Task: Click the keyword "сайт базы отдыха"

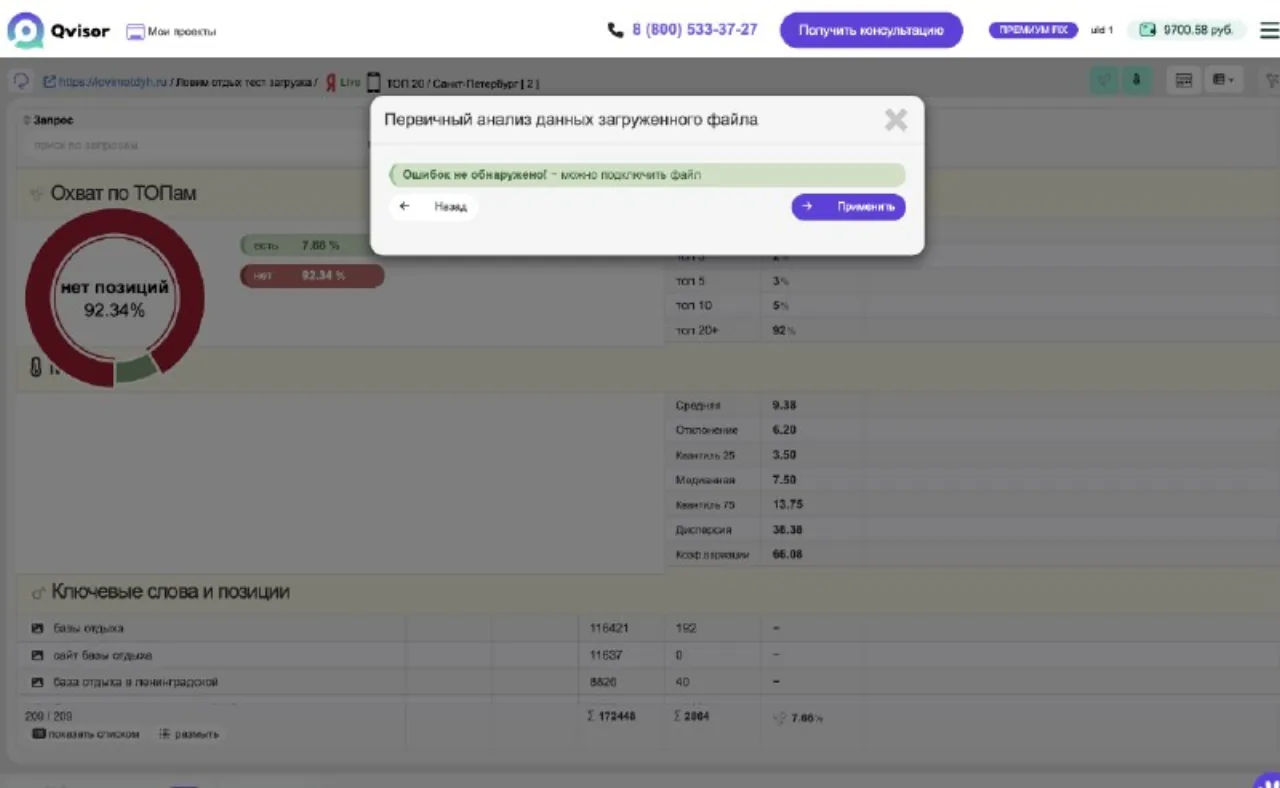Action: tap(102, 655)
